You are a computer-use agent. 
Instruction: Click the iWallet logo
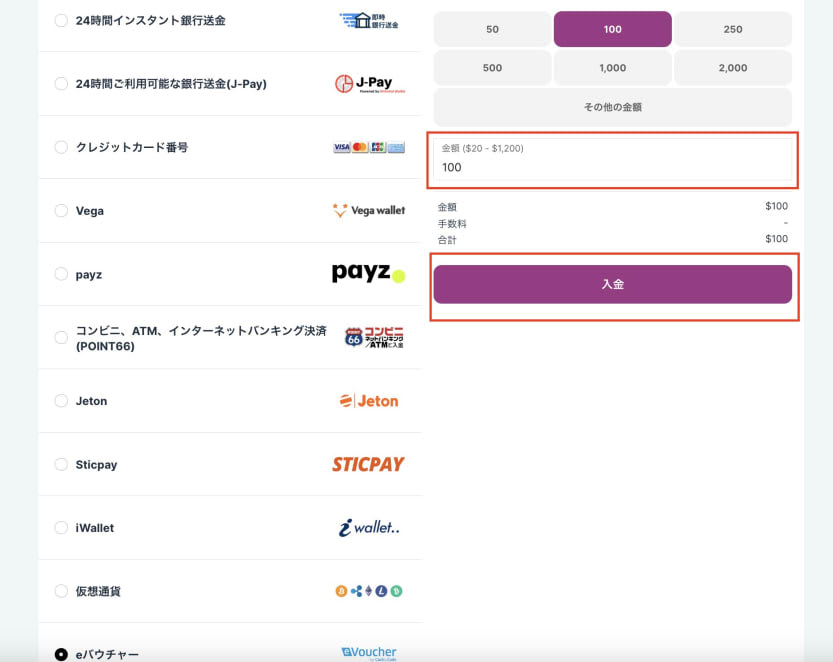(369, 528)
